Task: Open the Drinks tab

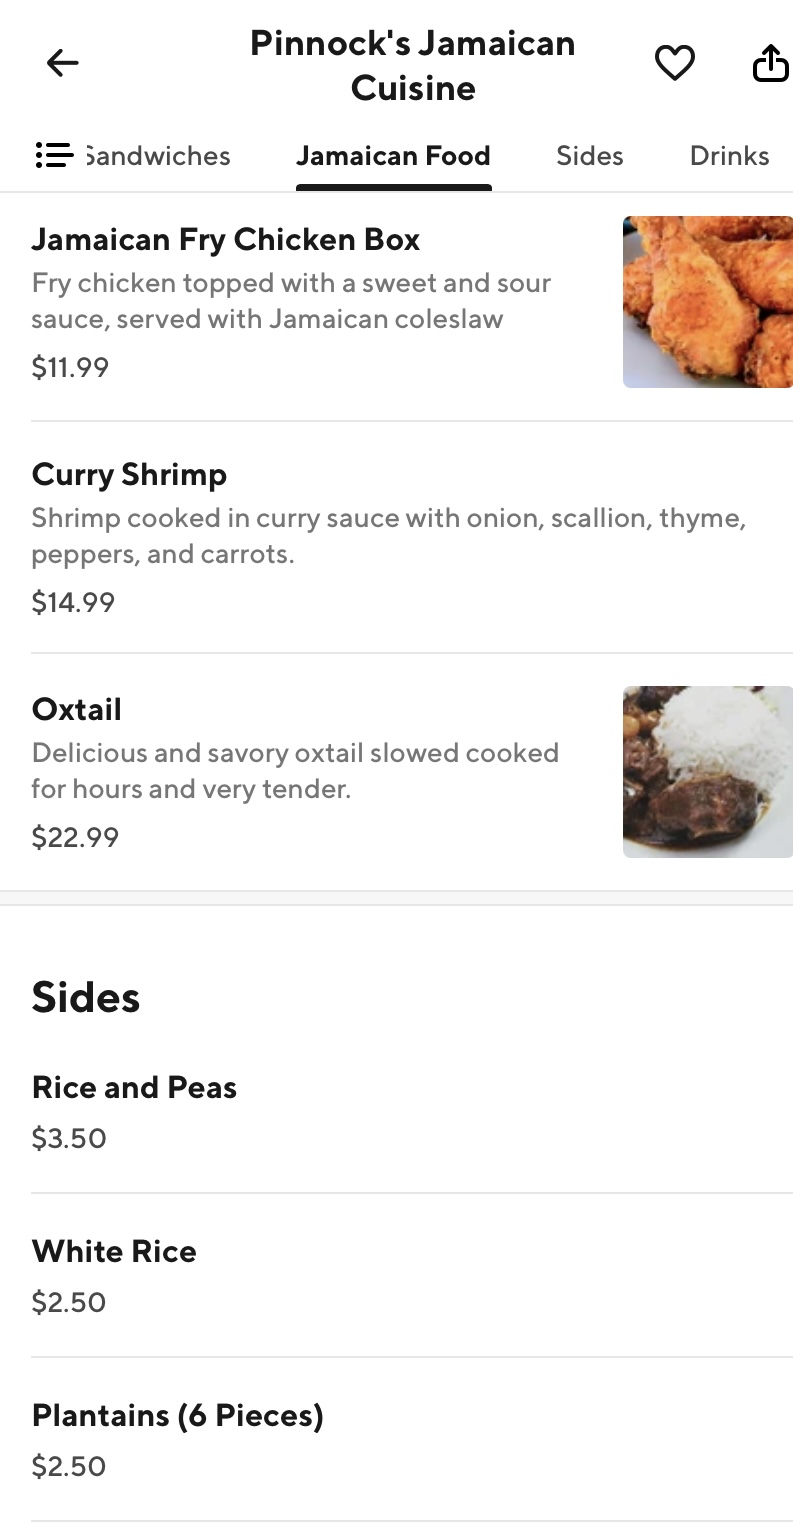Action: click(x=729, y=156)
